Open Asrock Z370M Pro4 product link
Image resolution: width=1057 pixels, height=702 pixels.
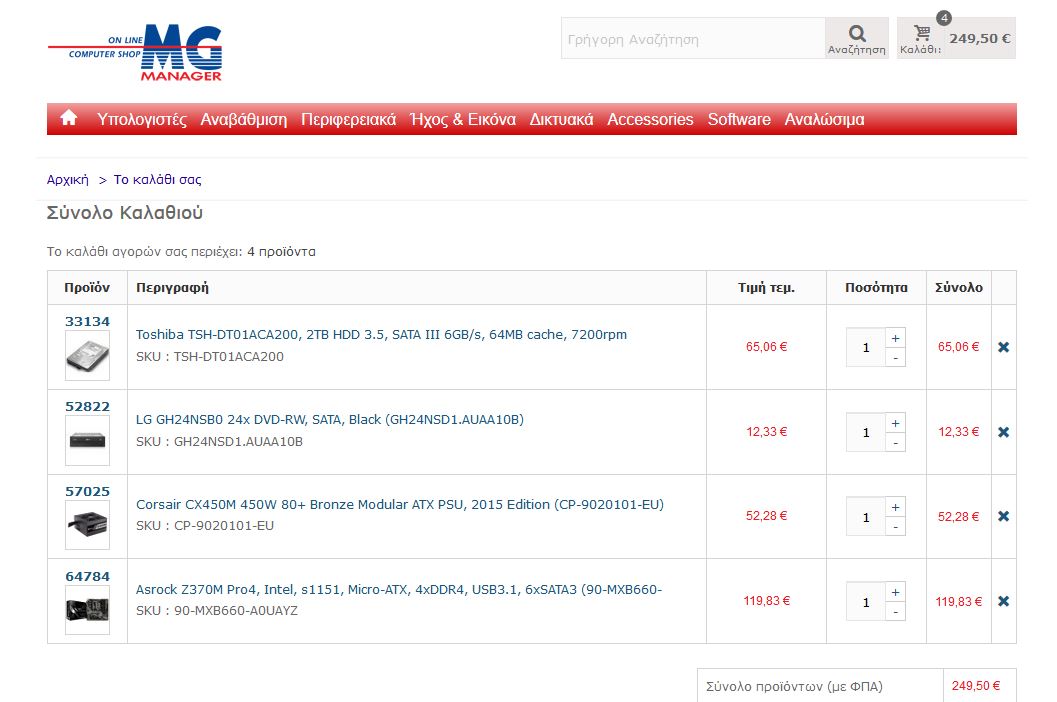(398, 589)
